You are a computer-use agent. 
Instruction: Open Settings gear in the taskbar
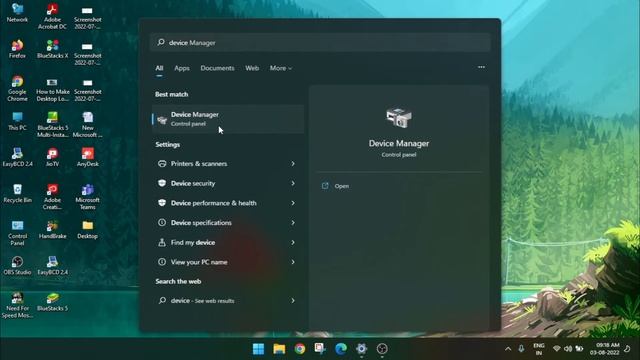point(361,349)
